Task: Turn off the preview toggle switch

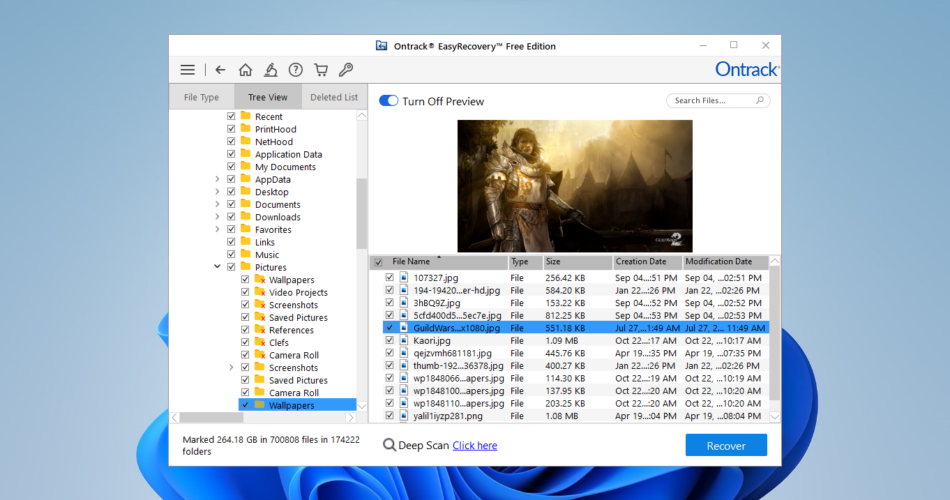Action: coord(389,101)
